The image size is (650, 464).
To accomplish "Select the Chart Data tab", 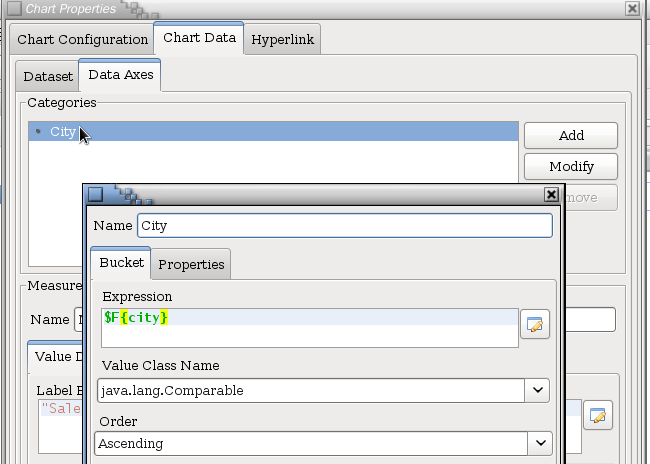I will [x=199, y=39].
